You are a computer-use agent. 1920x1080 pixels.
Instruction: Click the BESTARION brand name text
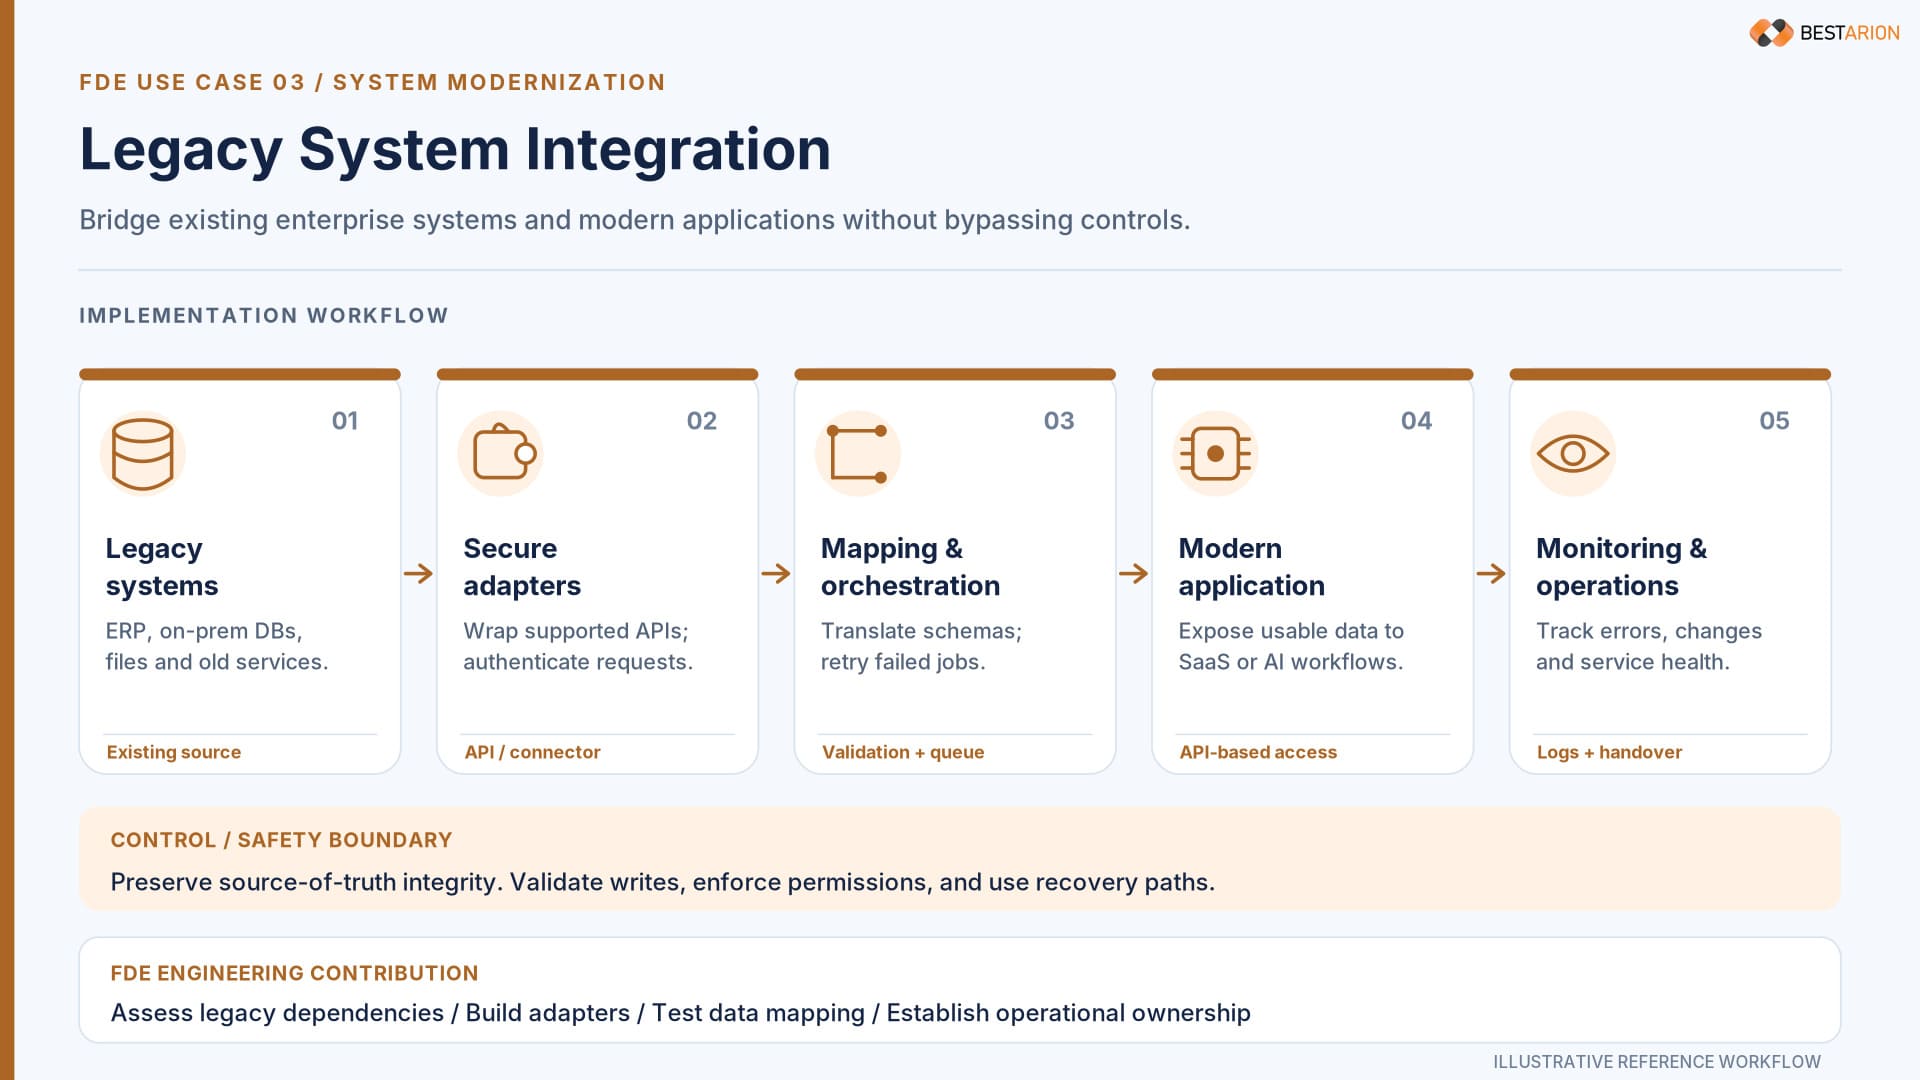click(x=1849, y=33)
